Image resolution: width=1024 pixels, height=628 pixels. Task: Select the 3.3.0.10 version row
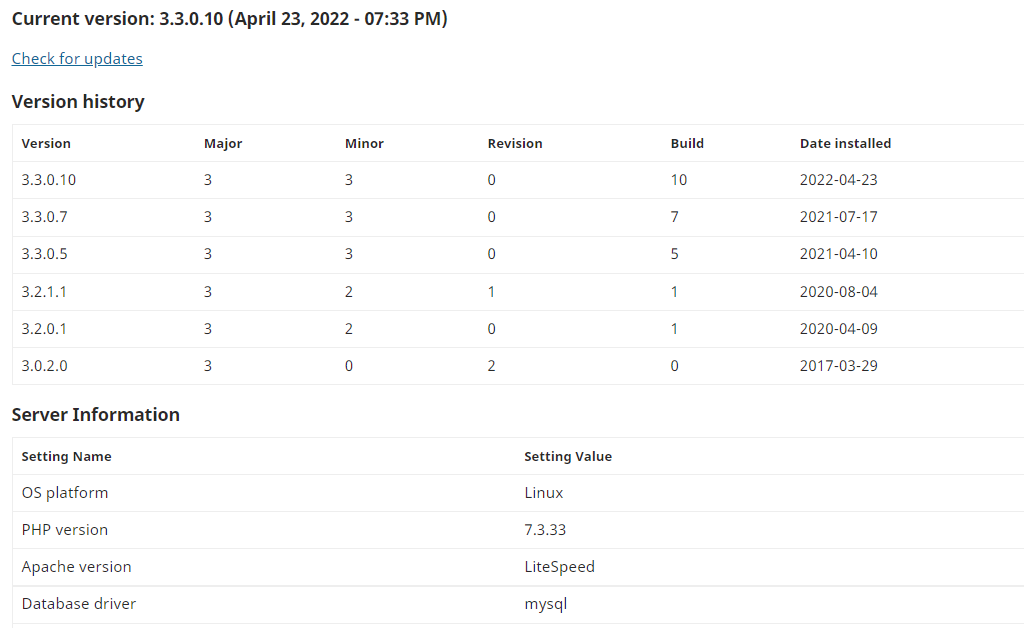(x=518, y=180)
